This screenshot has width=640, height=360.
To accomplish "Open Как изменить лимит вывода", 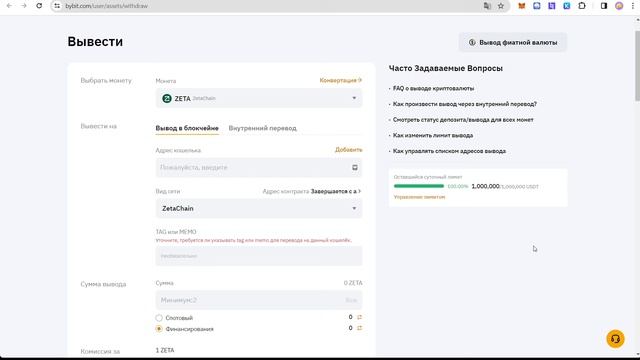I will click(x=433, y=135).
